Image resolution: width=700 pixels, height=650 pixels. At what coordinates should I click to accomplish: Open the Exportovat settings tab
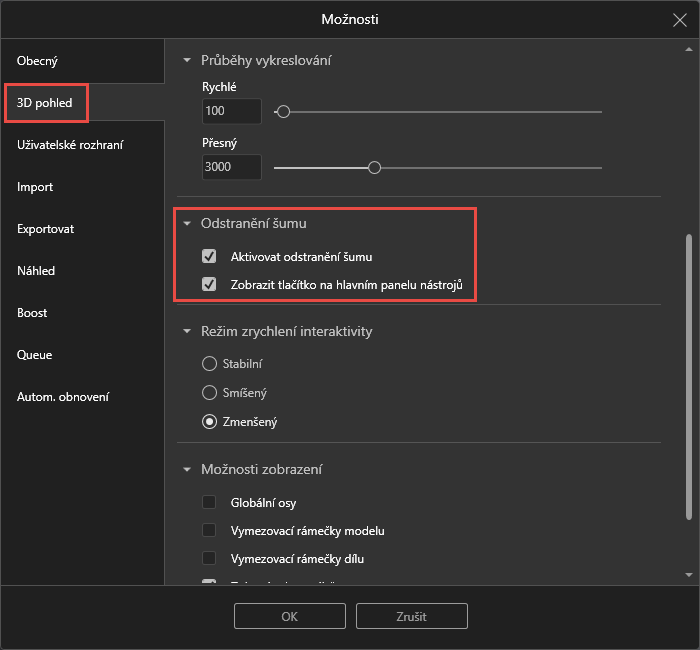coord(46,229)
